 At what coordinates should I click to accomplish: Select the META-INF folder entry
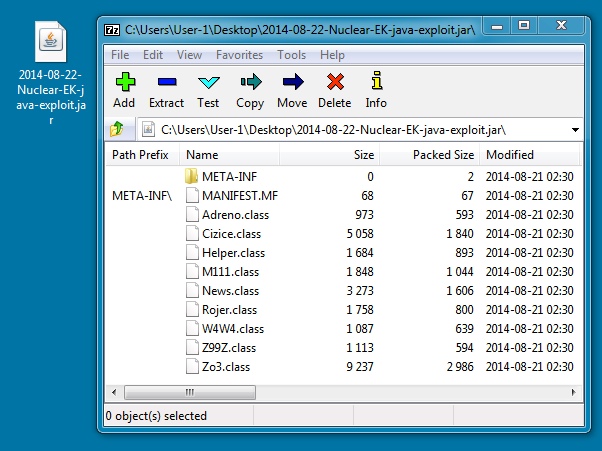[x=229, y=177]
